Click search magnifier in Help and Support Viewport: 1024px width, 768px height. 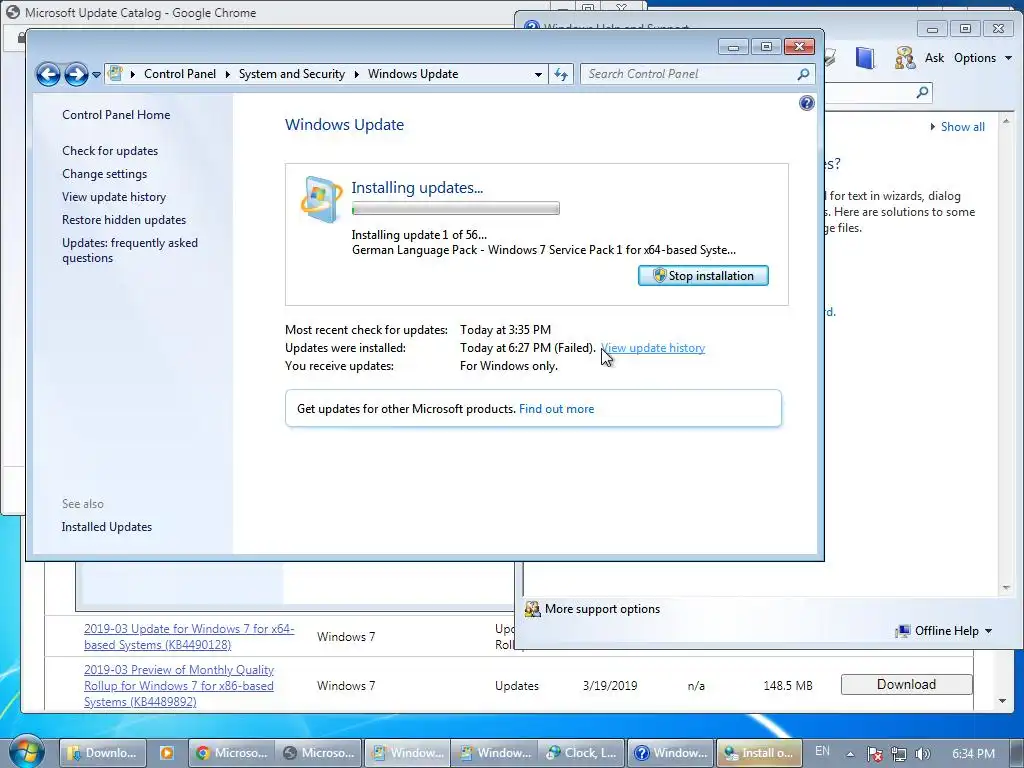click(922, 92)
